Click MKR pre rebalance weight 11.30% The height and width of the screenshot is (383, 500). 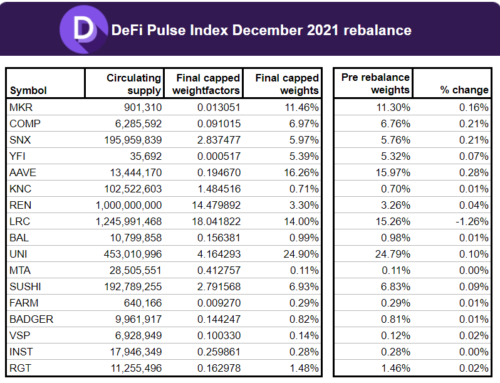click(393, 107)
